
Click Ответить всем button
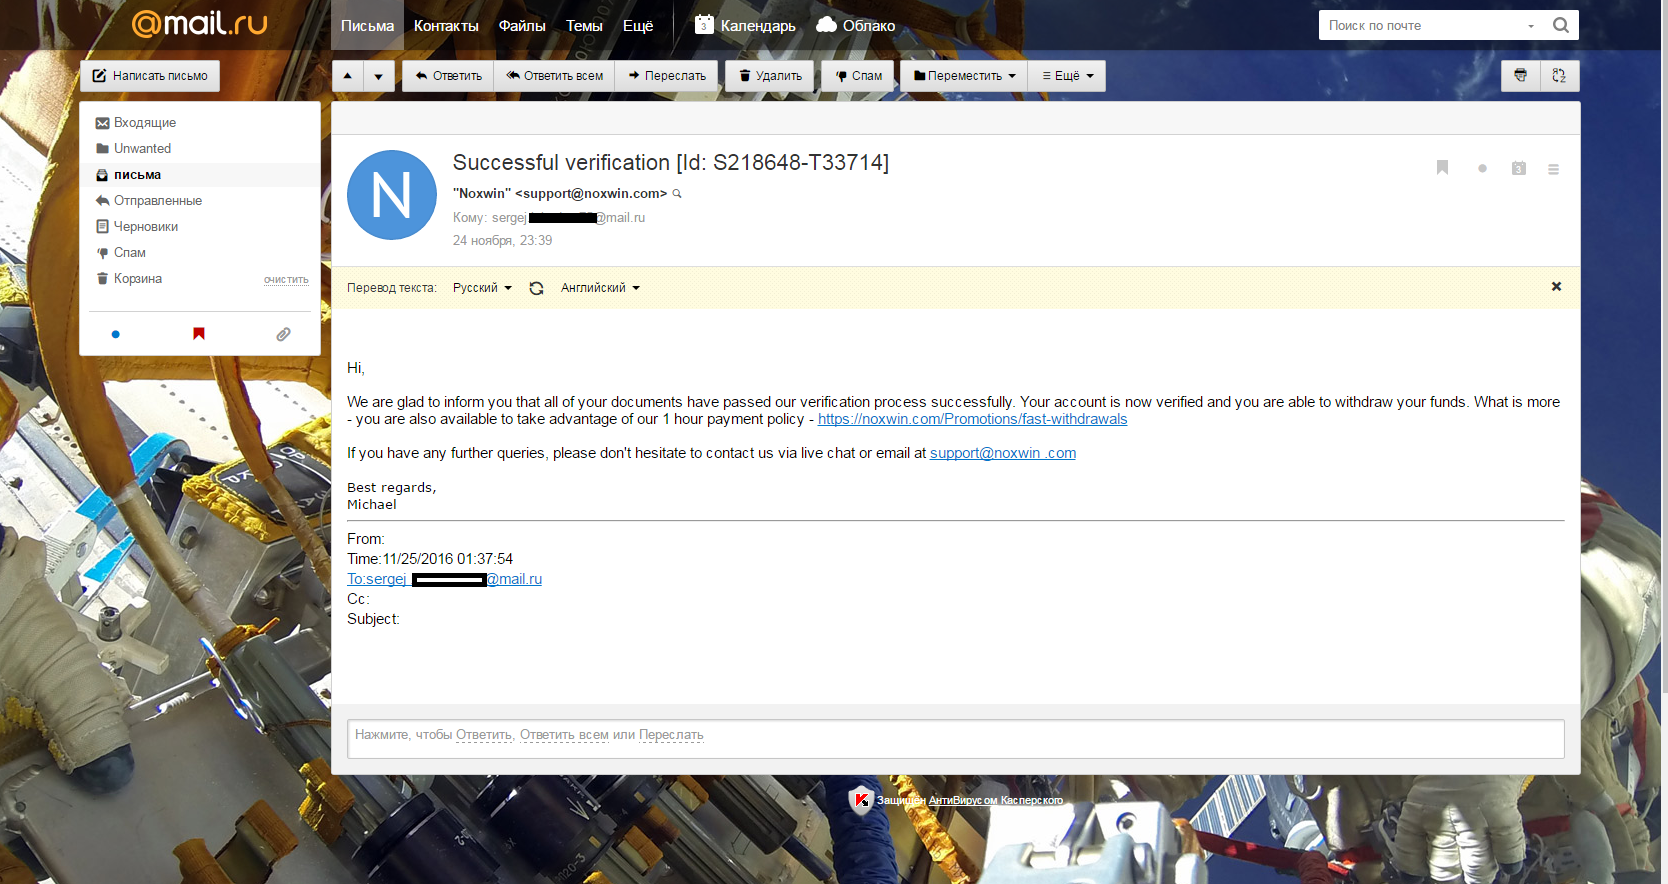[x=554, y=76]
